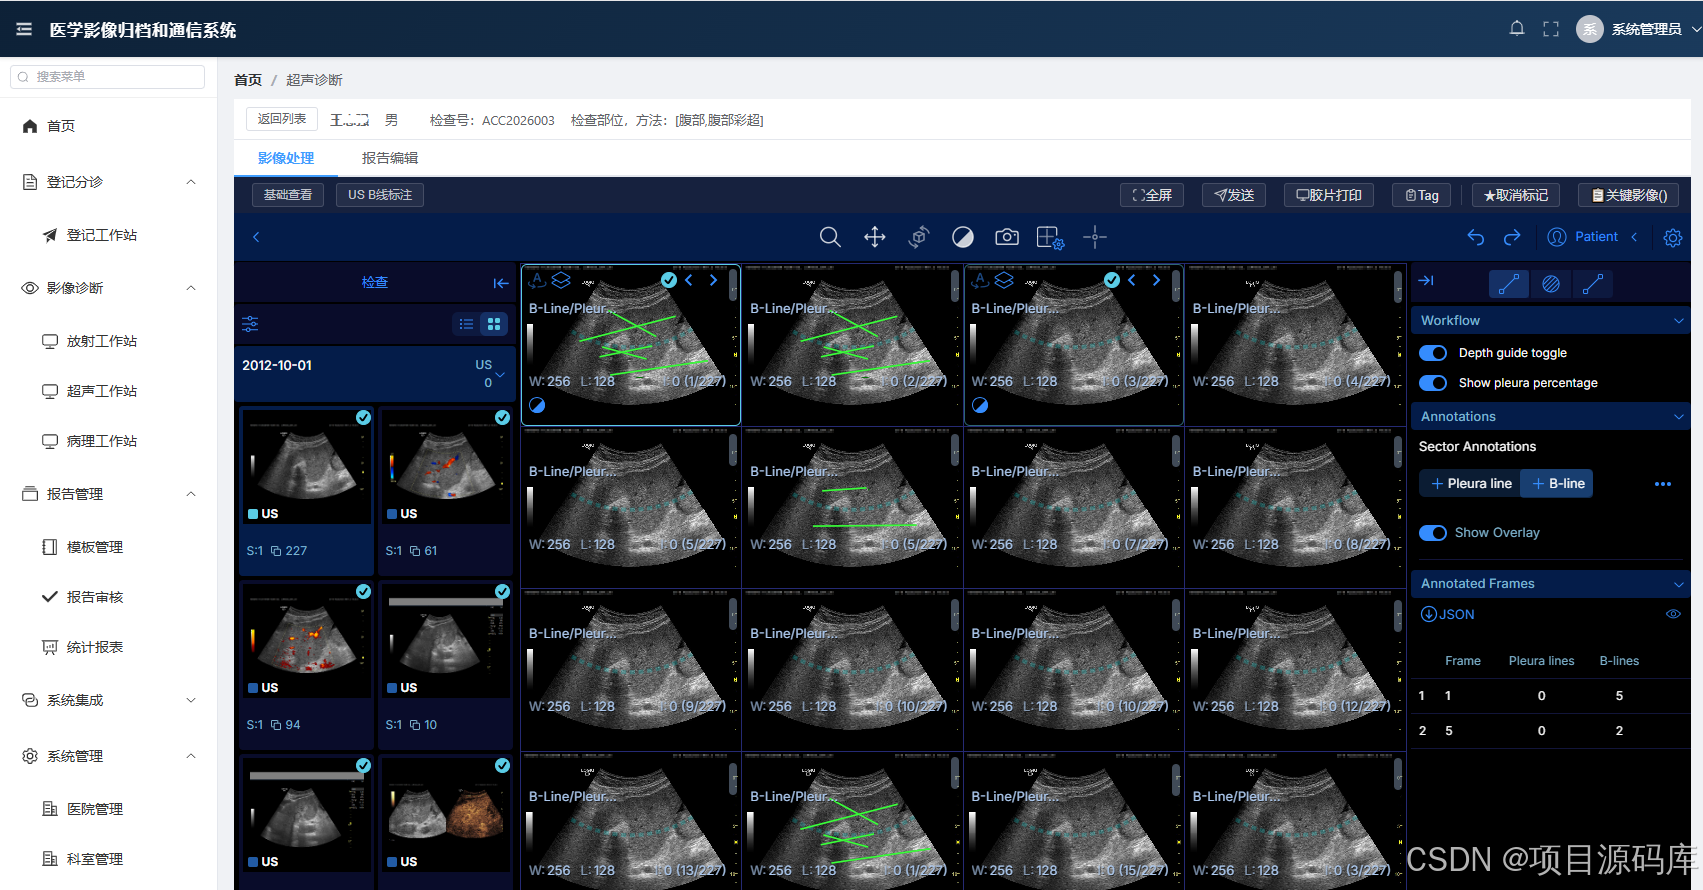Uncheck the series thumbnail with 10 images
Image resolution: width=1703 pixels, height=890 pixels.
point(502,591)
